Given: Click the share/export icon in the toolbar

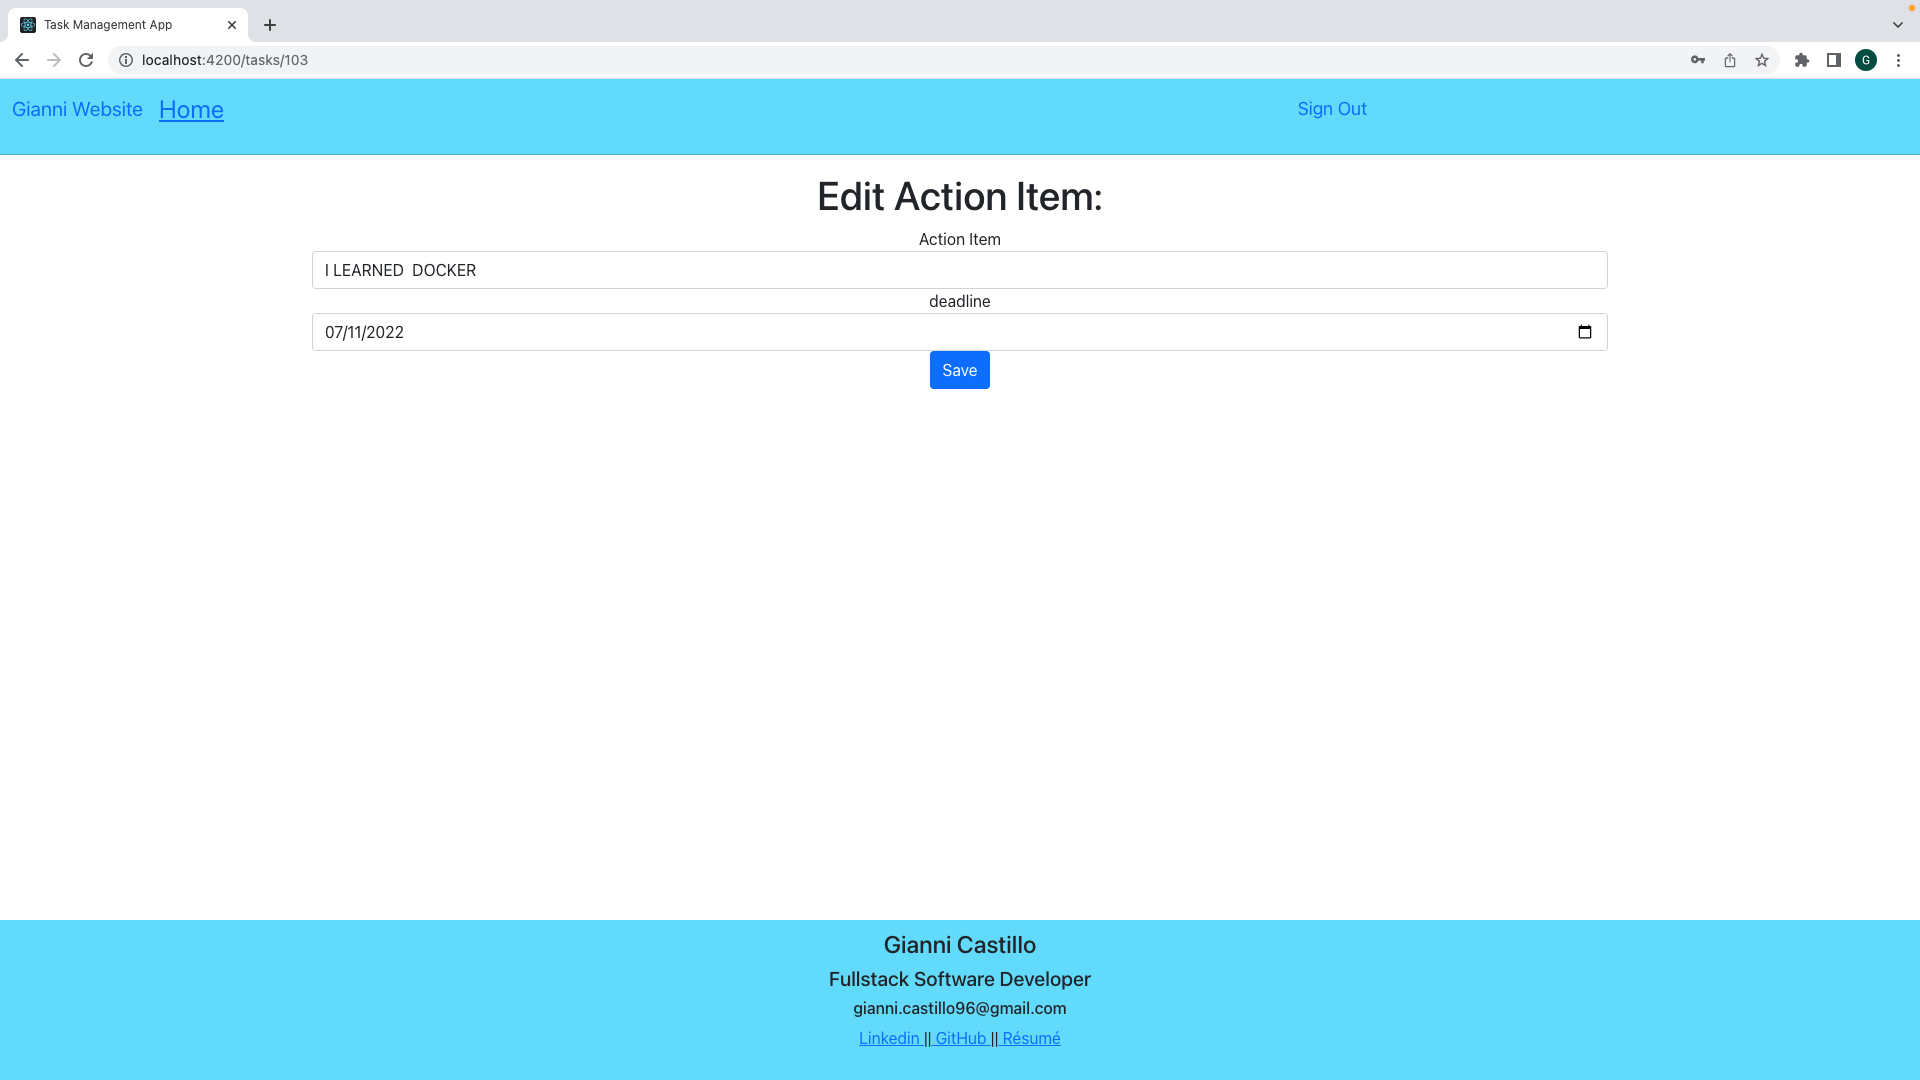Looking at the screenshot, I should point(1729,60).
